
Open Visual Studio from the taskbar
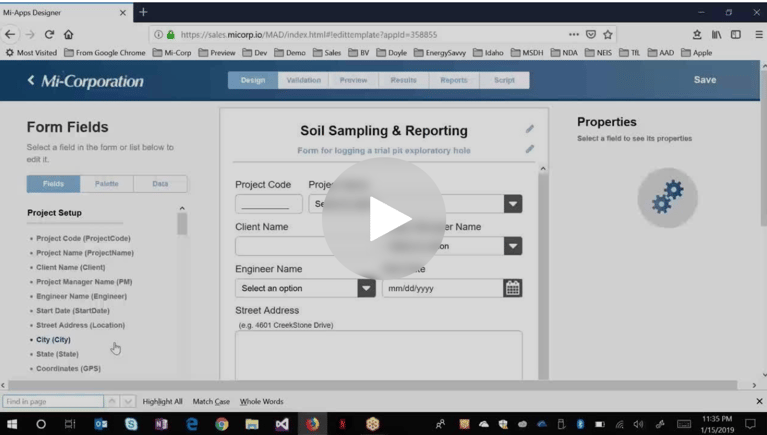click(x=282, y=424)
